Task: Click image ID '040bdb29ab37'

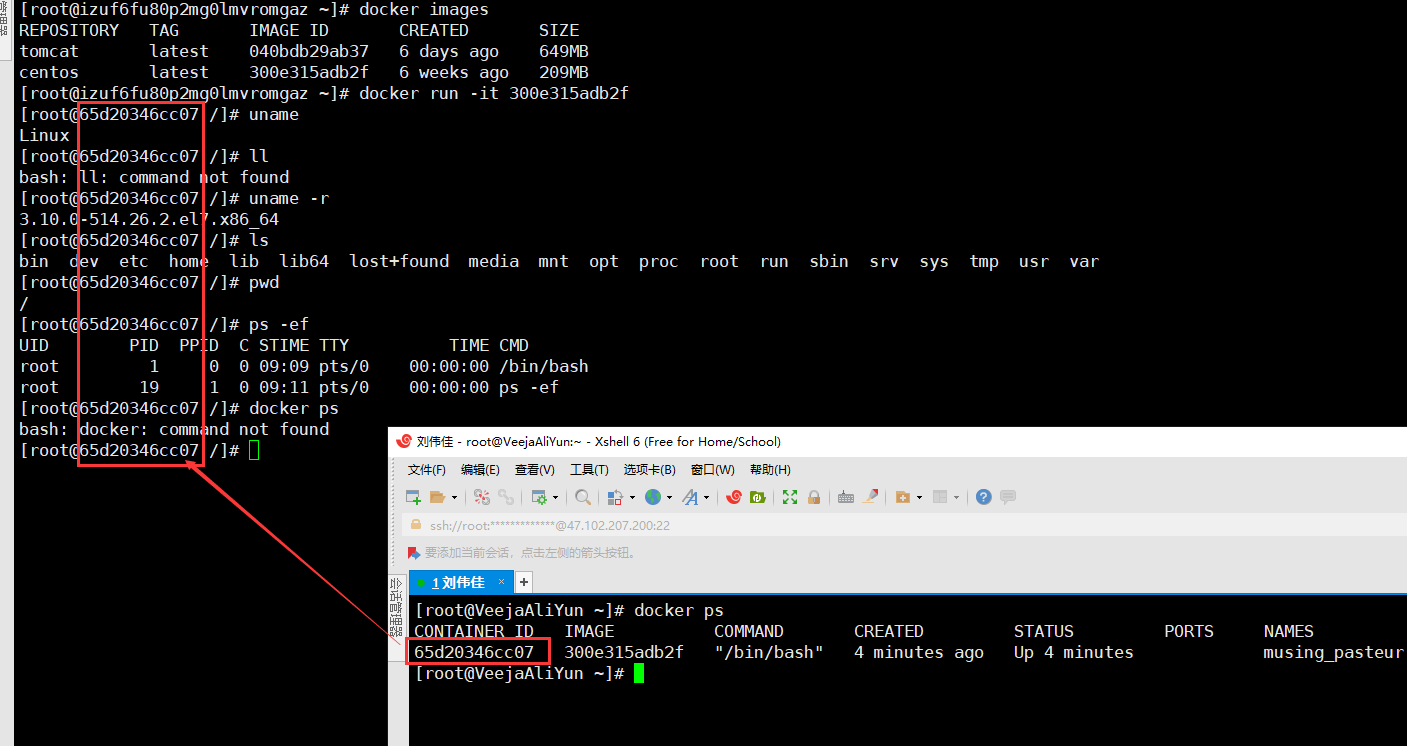Action: [x=309, y=51]
